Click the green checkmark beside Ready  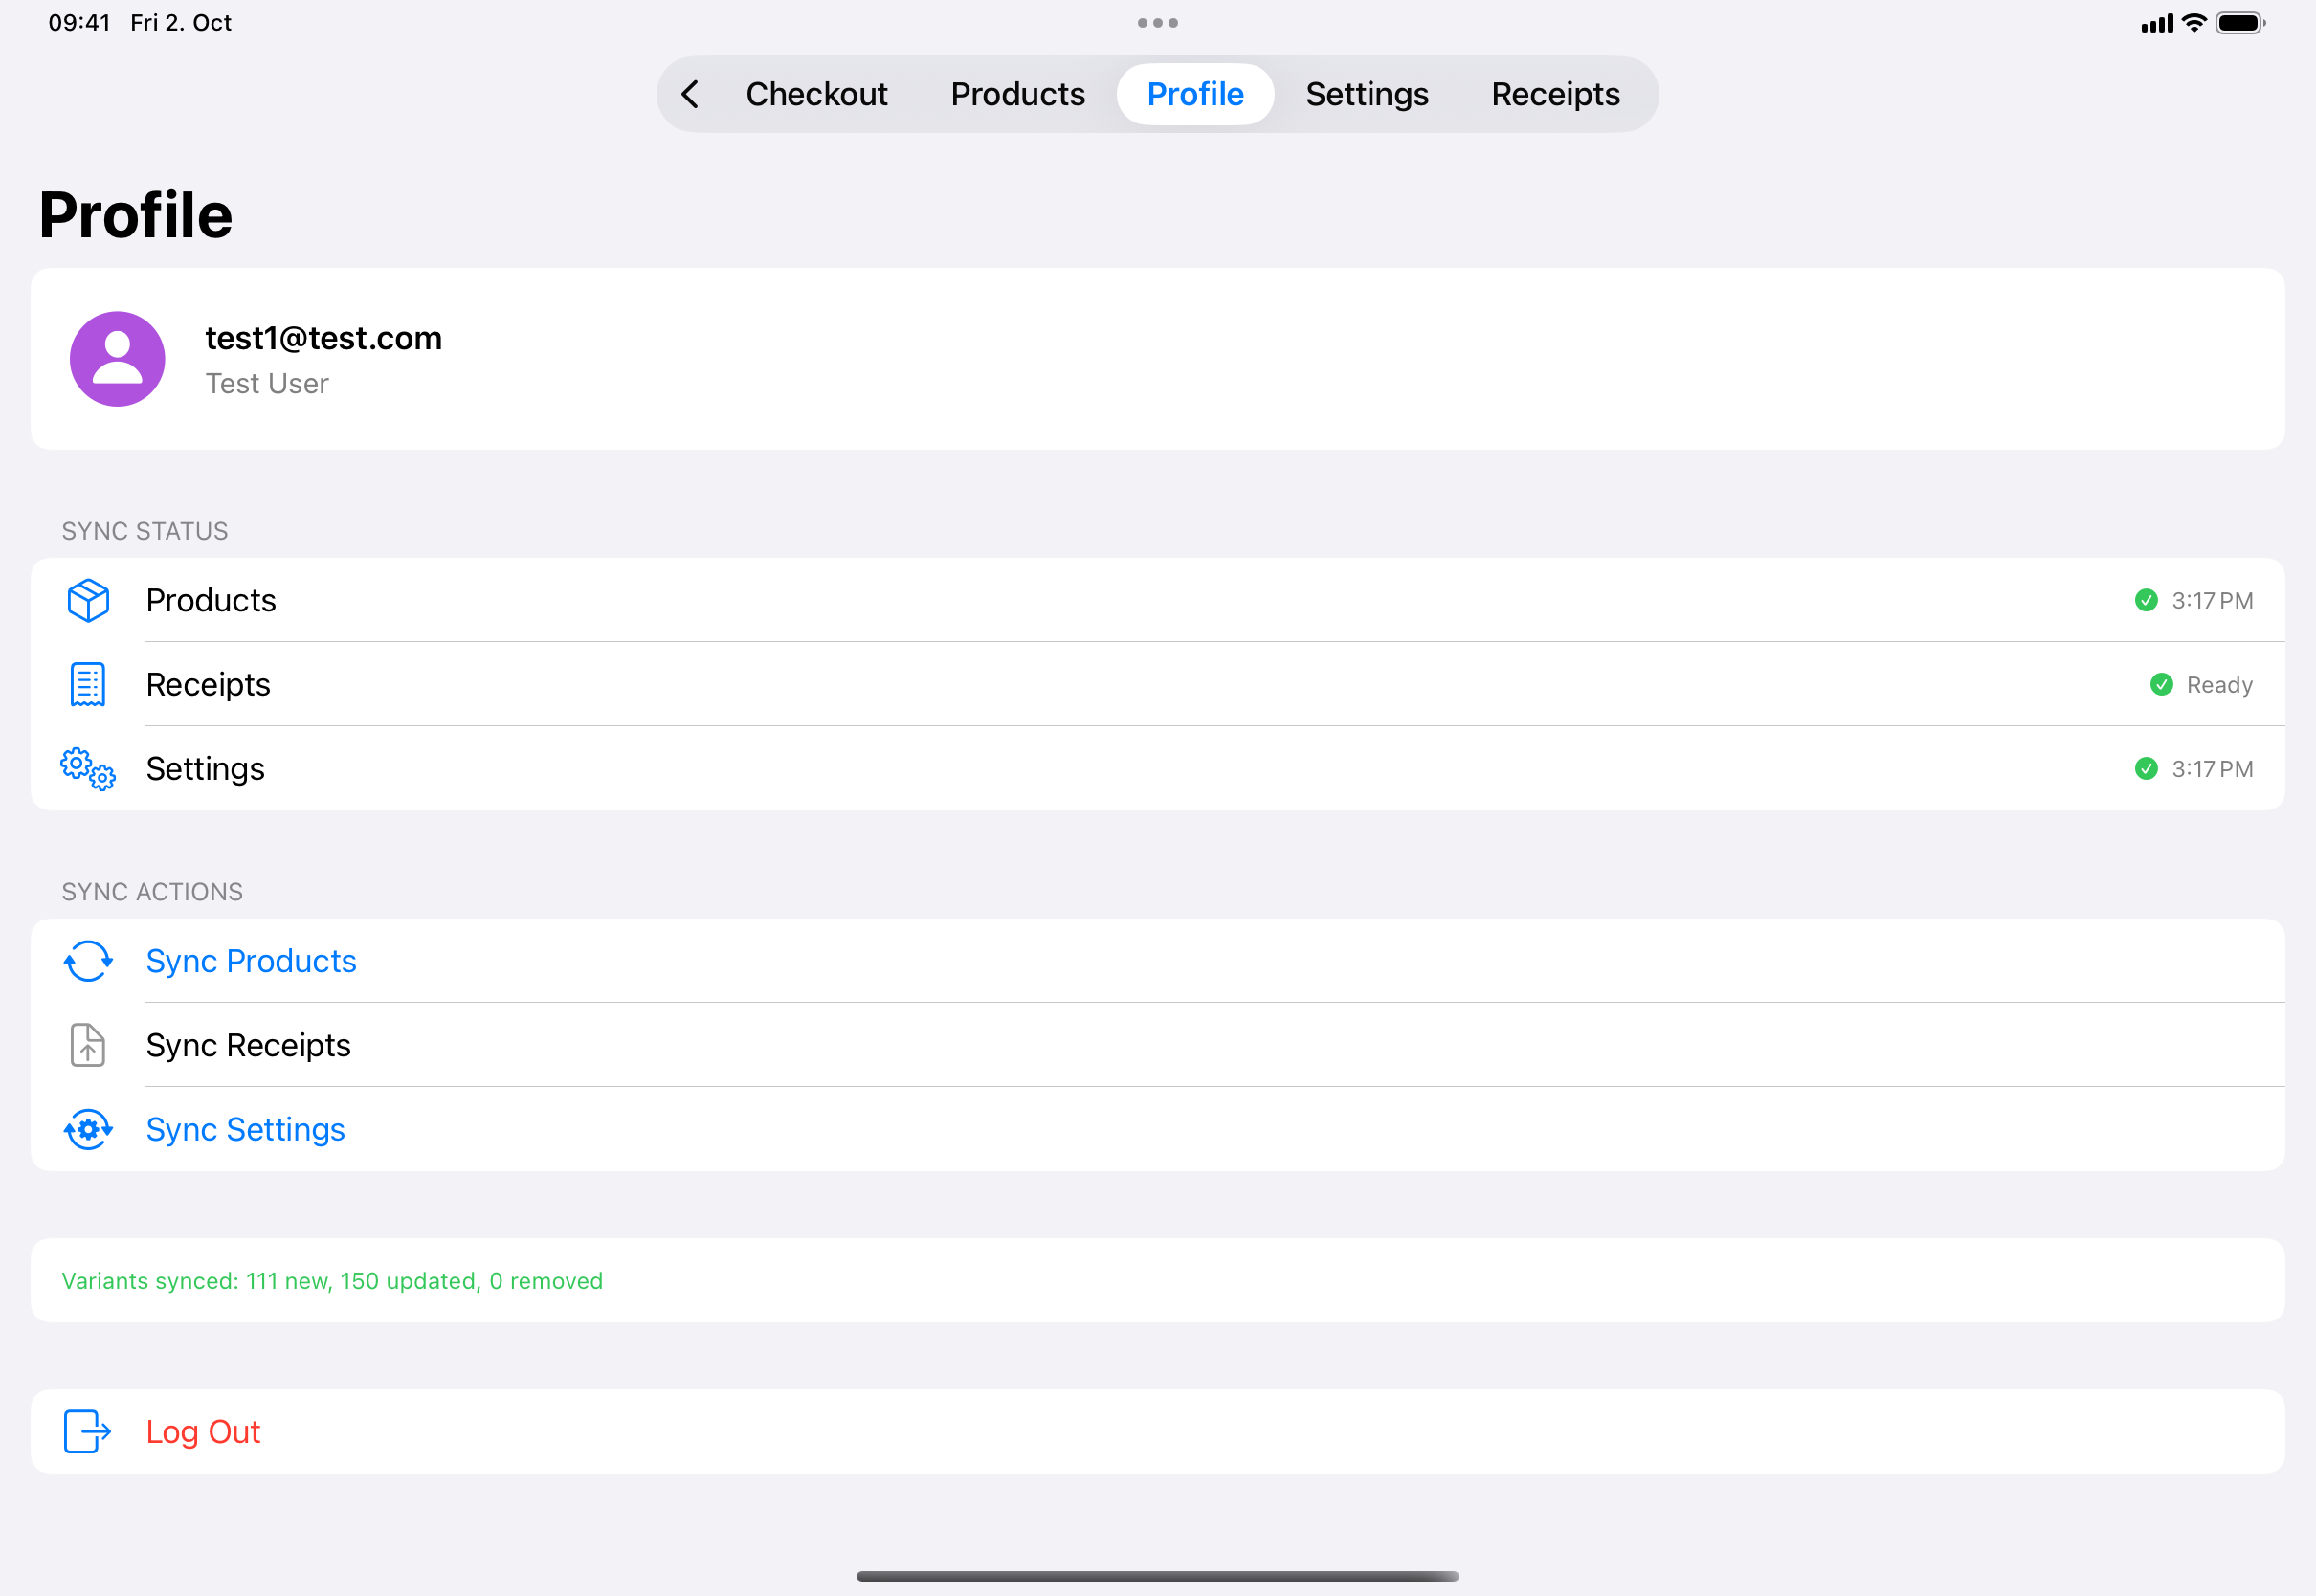coord(2161,684)
